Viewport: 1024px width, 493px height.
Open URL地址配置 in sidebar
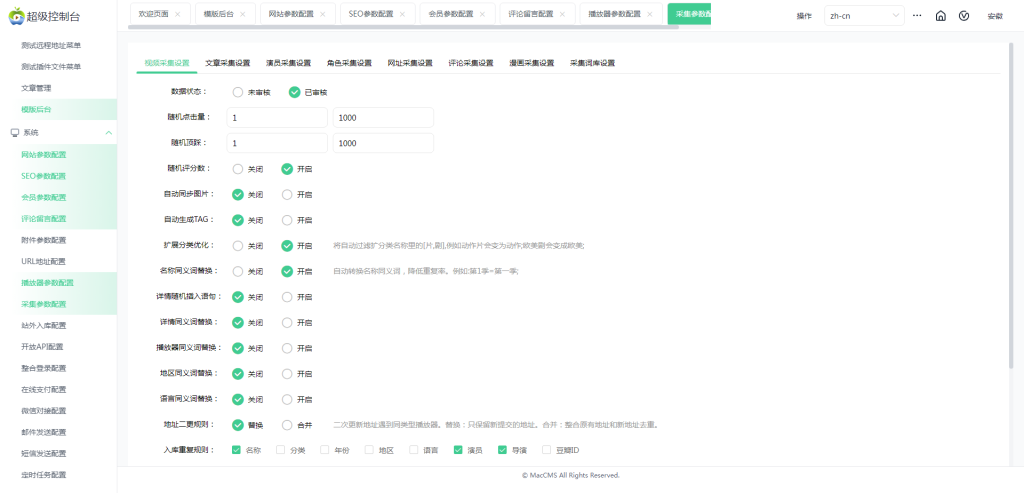[43, 261]
